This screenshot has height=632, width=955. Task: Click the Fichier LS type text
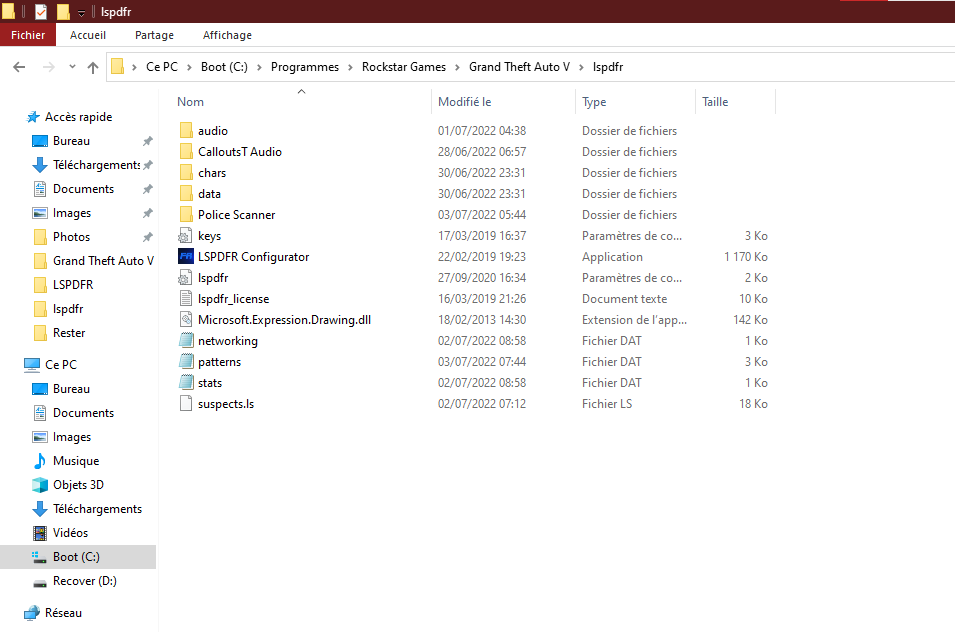click(607, 404)
